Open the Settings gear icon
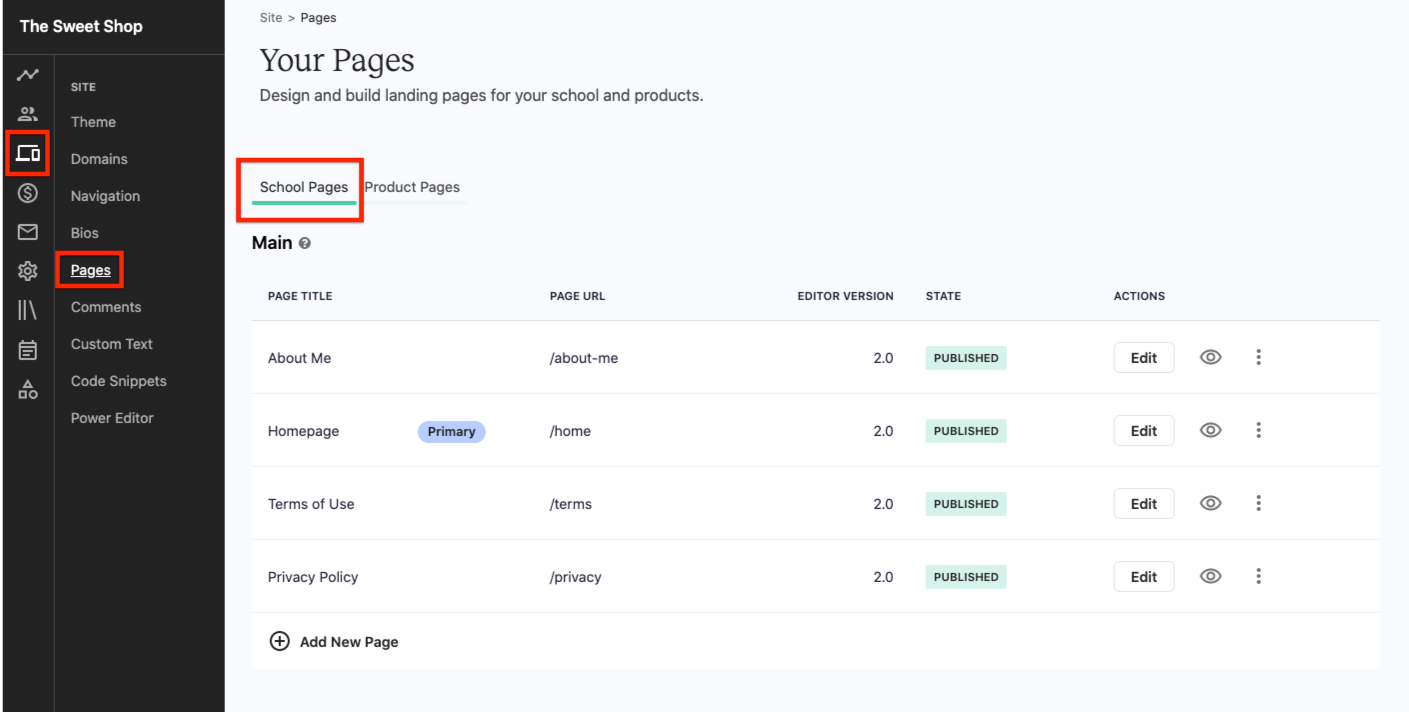This screenshot has width=1409, height=712. pos(28,271)
